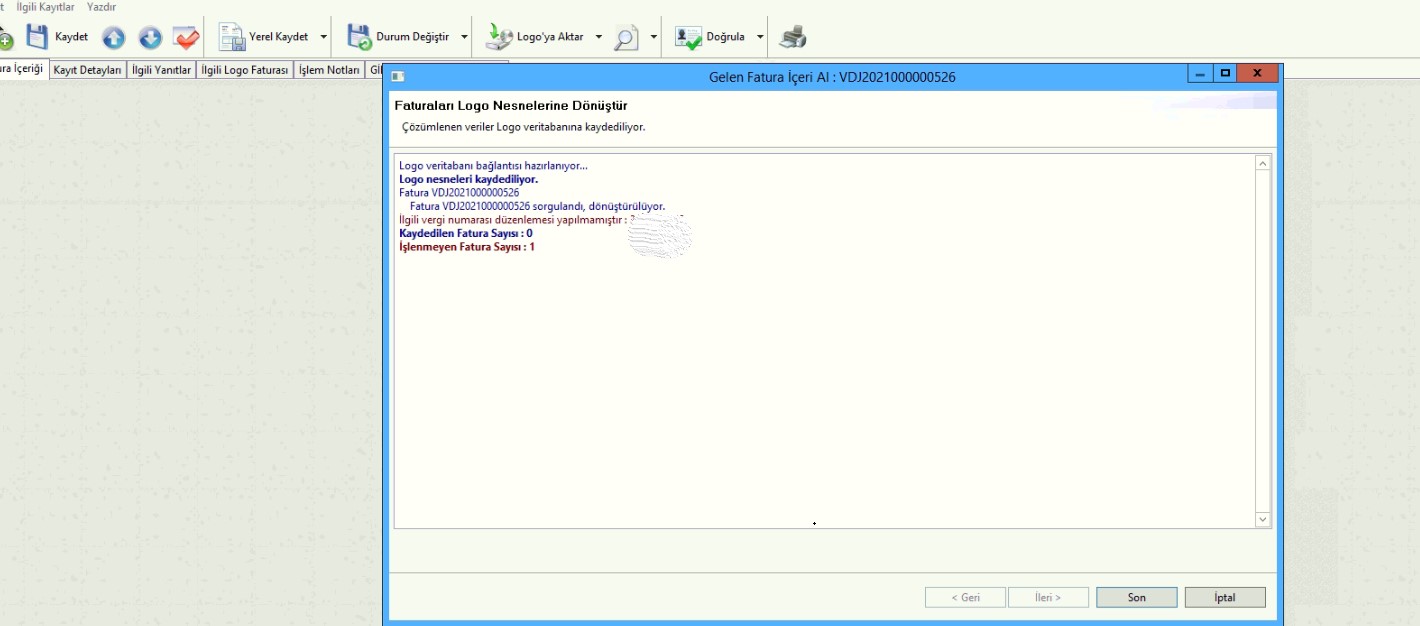Switch to the Kayıt Detayları tab
1420x626 pixels.
(87, 70)
